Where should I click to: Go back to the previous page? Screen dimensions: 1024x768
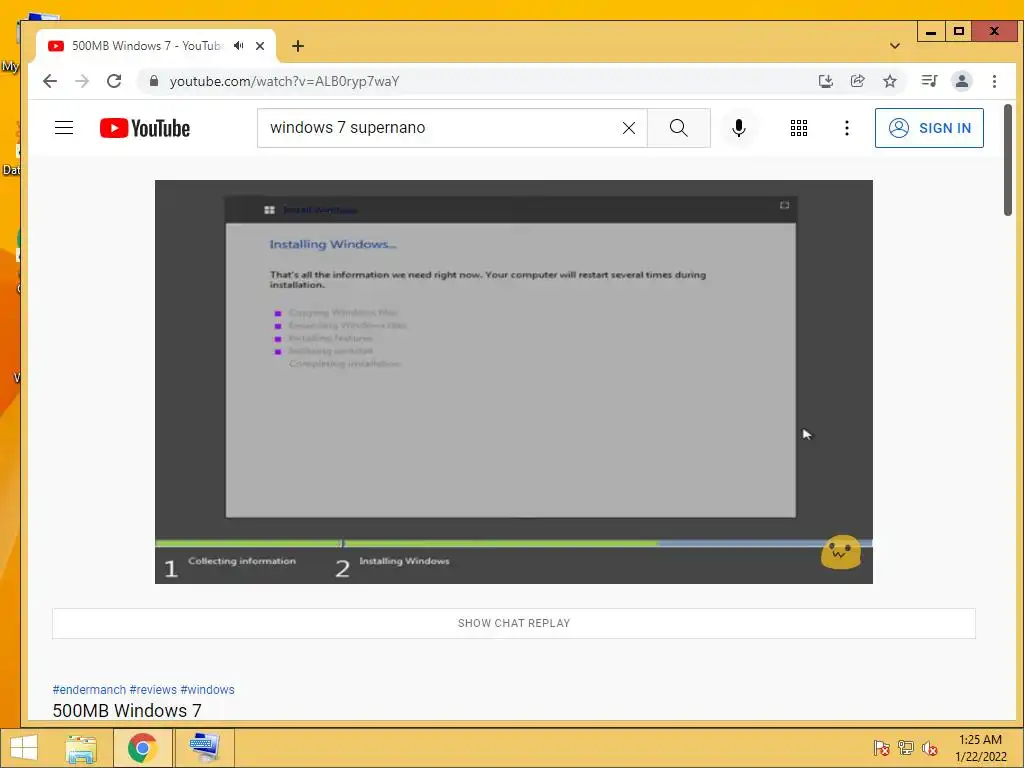[50, 81]
